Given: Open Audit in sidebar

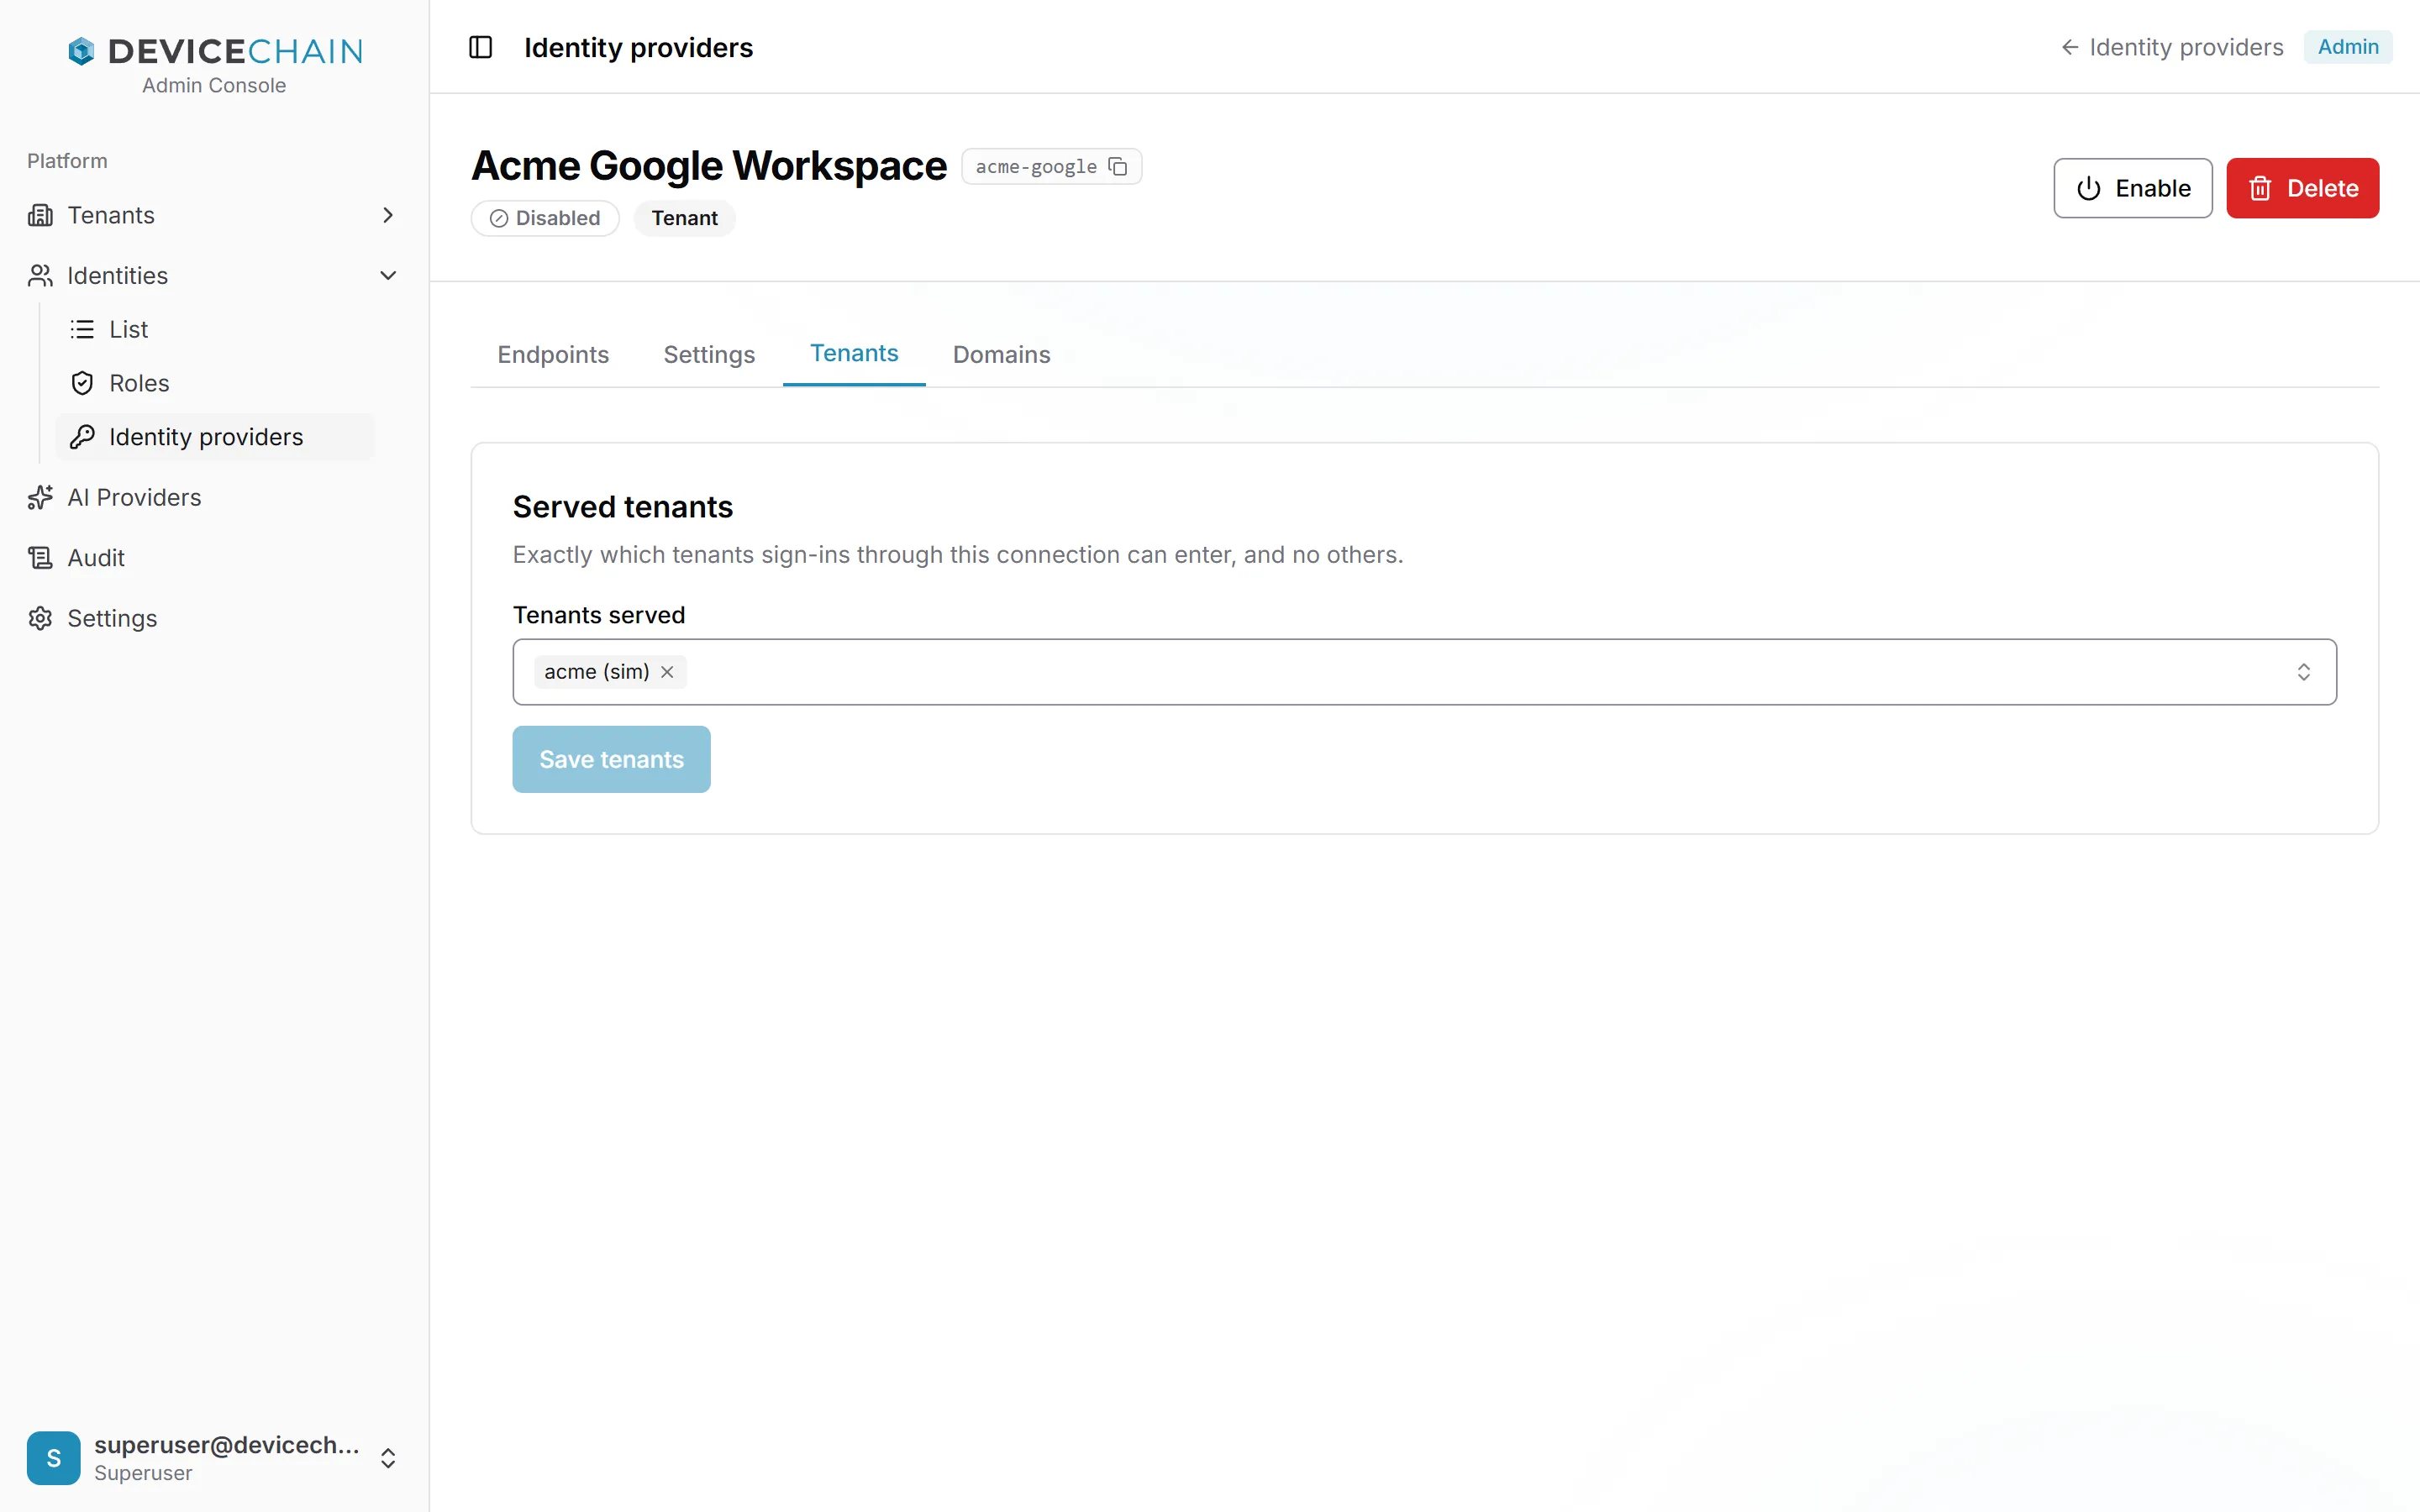Looking at the screenshot, I should [x=214, y=558].
